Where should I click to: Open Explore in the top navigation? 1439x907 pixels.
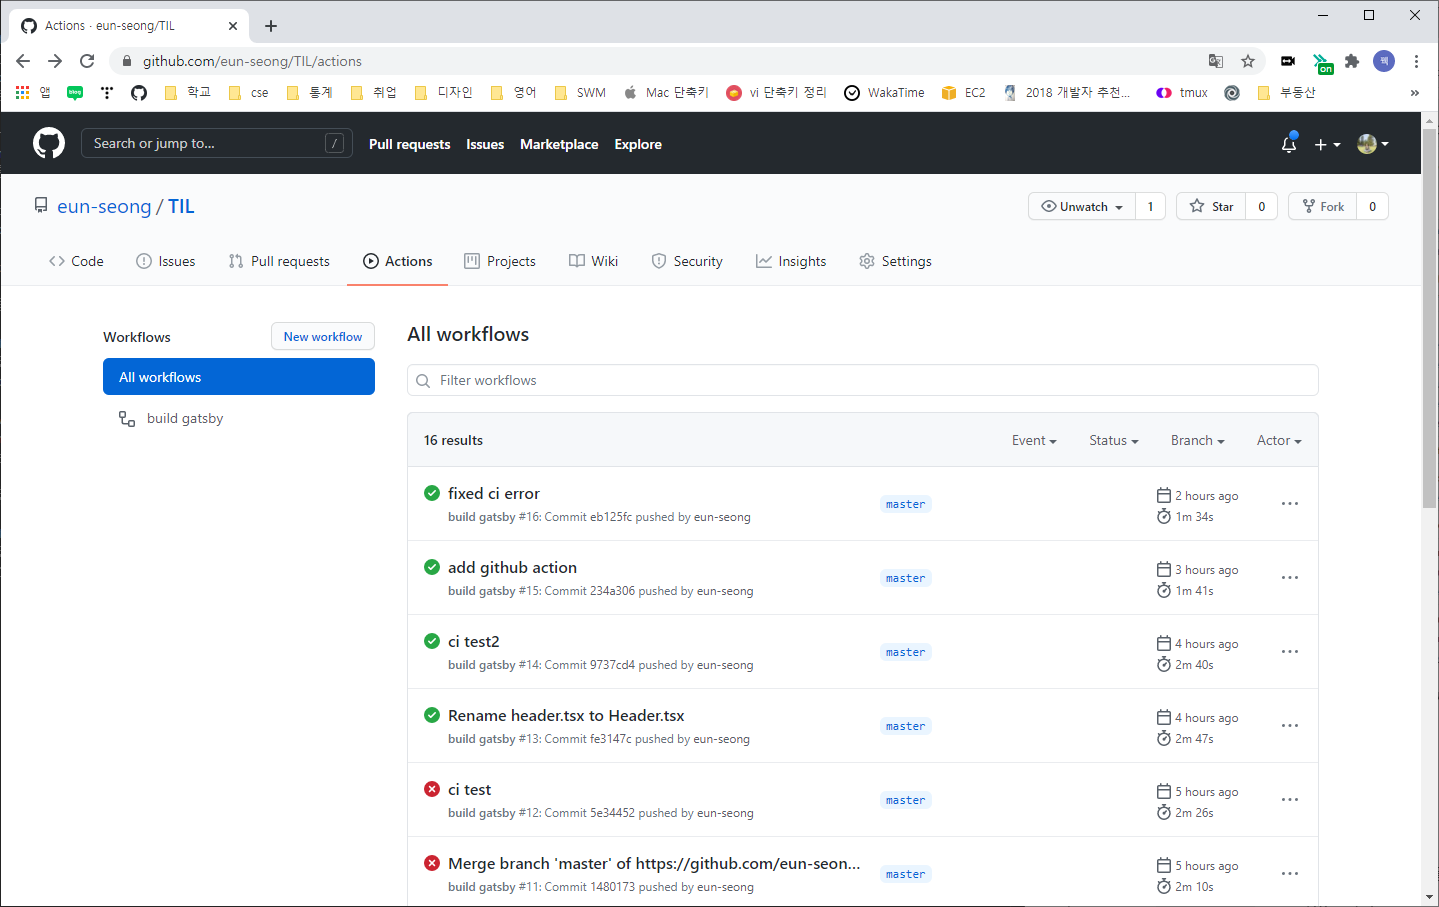[x=638, y=144]
